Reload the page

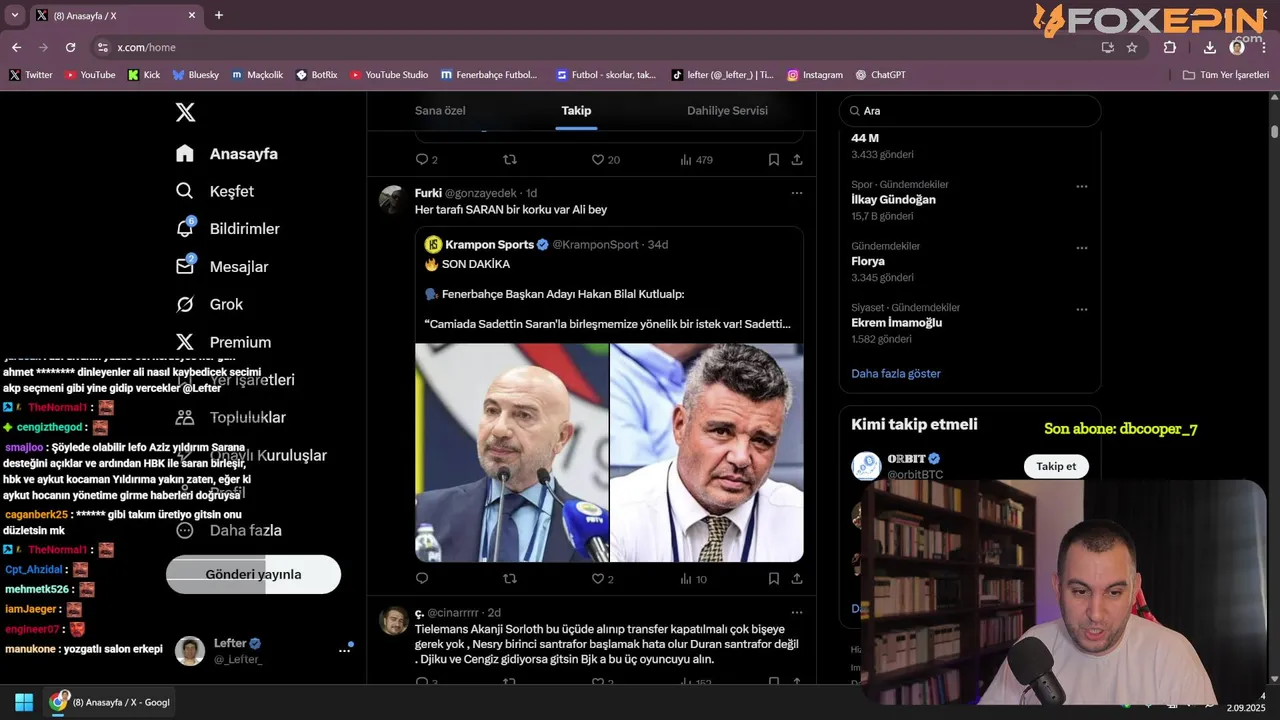click(70, 47)
